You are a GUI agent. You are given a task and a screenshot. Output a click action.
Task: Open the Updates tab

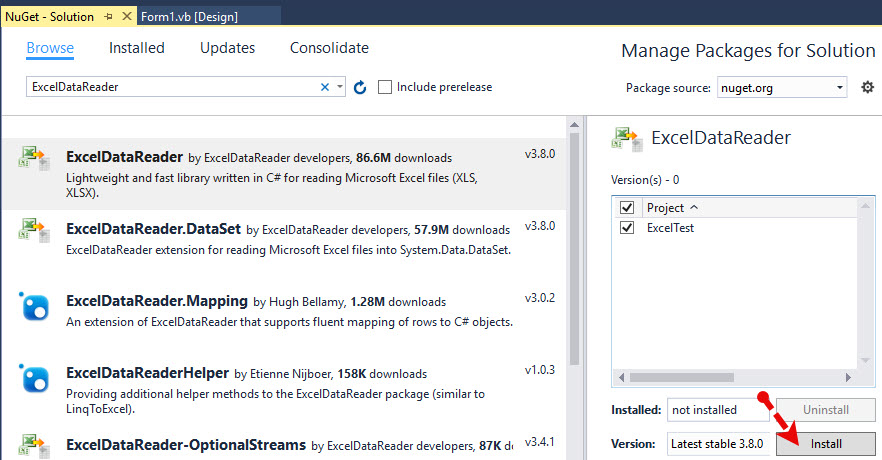tap(227, 48)
